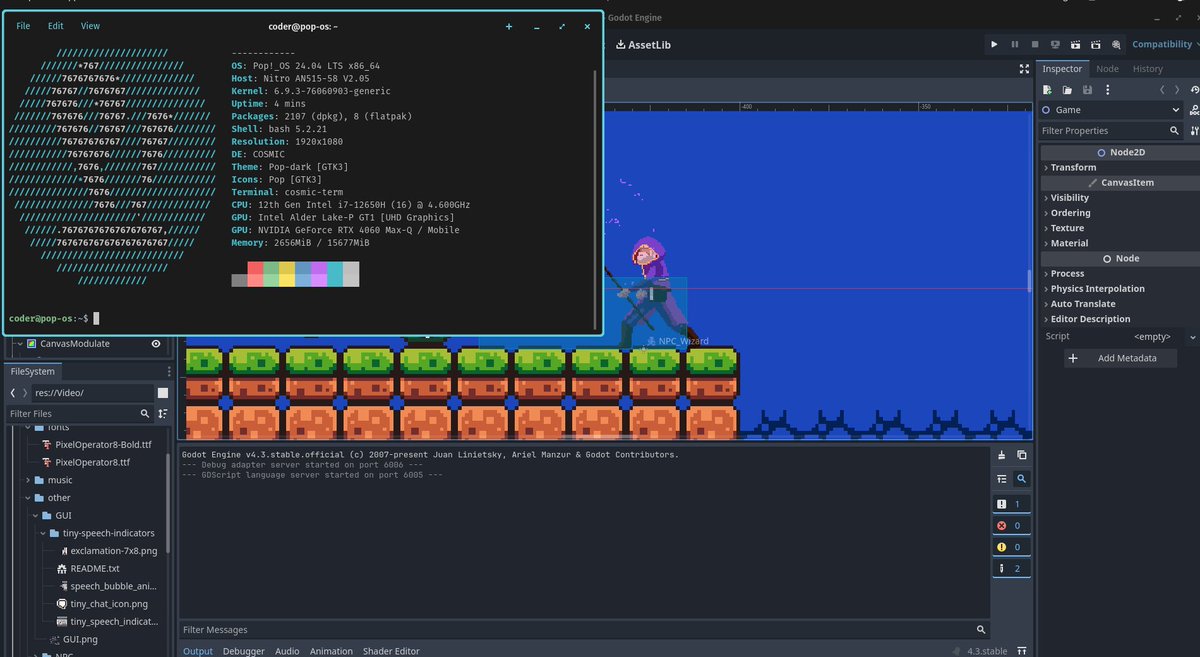The image size is (1200, 657).
Task: Click the CanvasItem class header
Action: [1119, 183]
